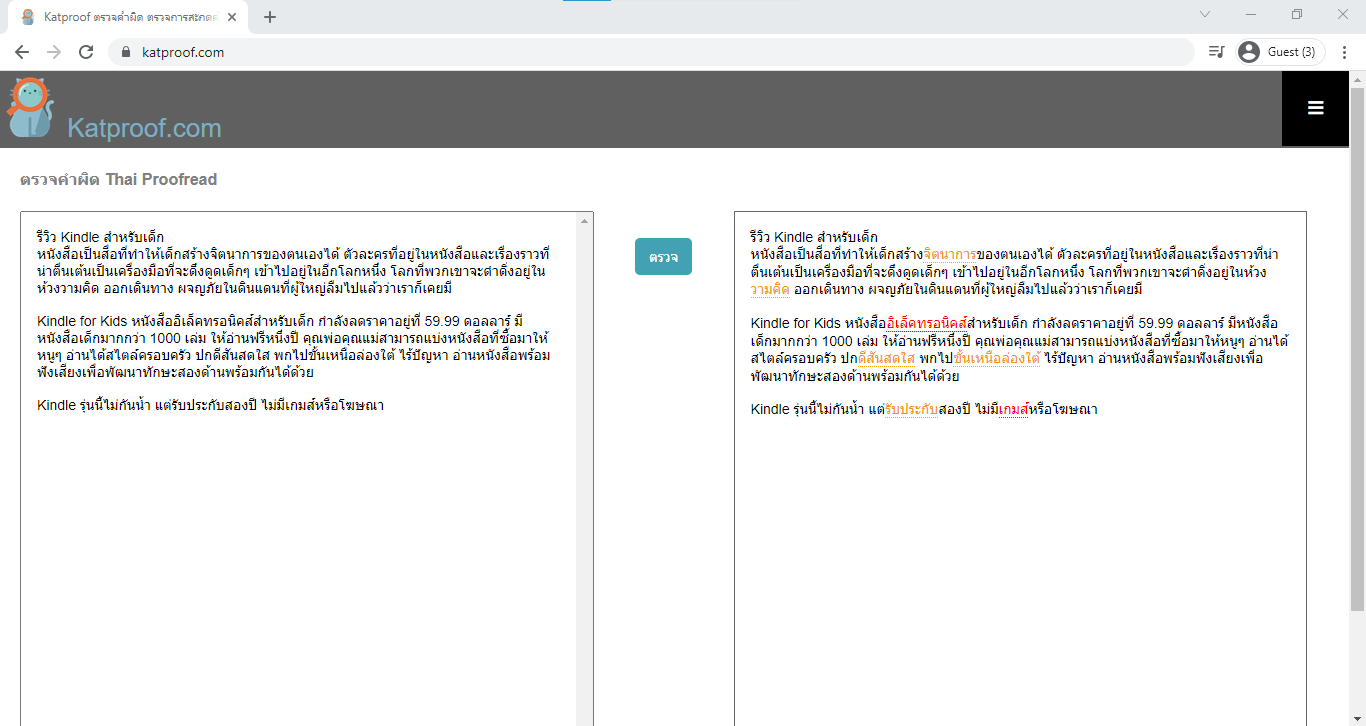Click the highlighted word เกมส์ in the result
This screenshot has width=1366, height=726.
point(1014,409)
